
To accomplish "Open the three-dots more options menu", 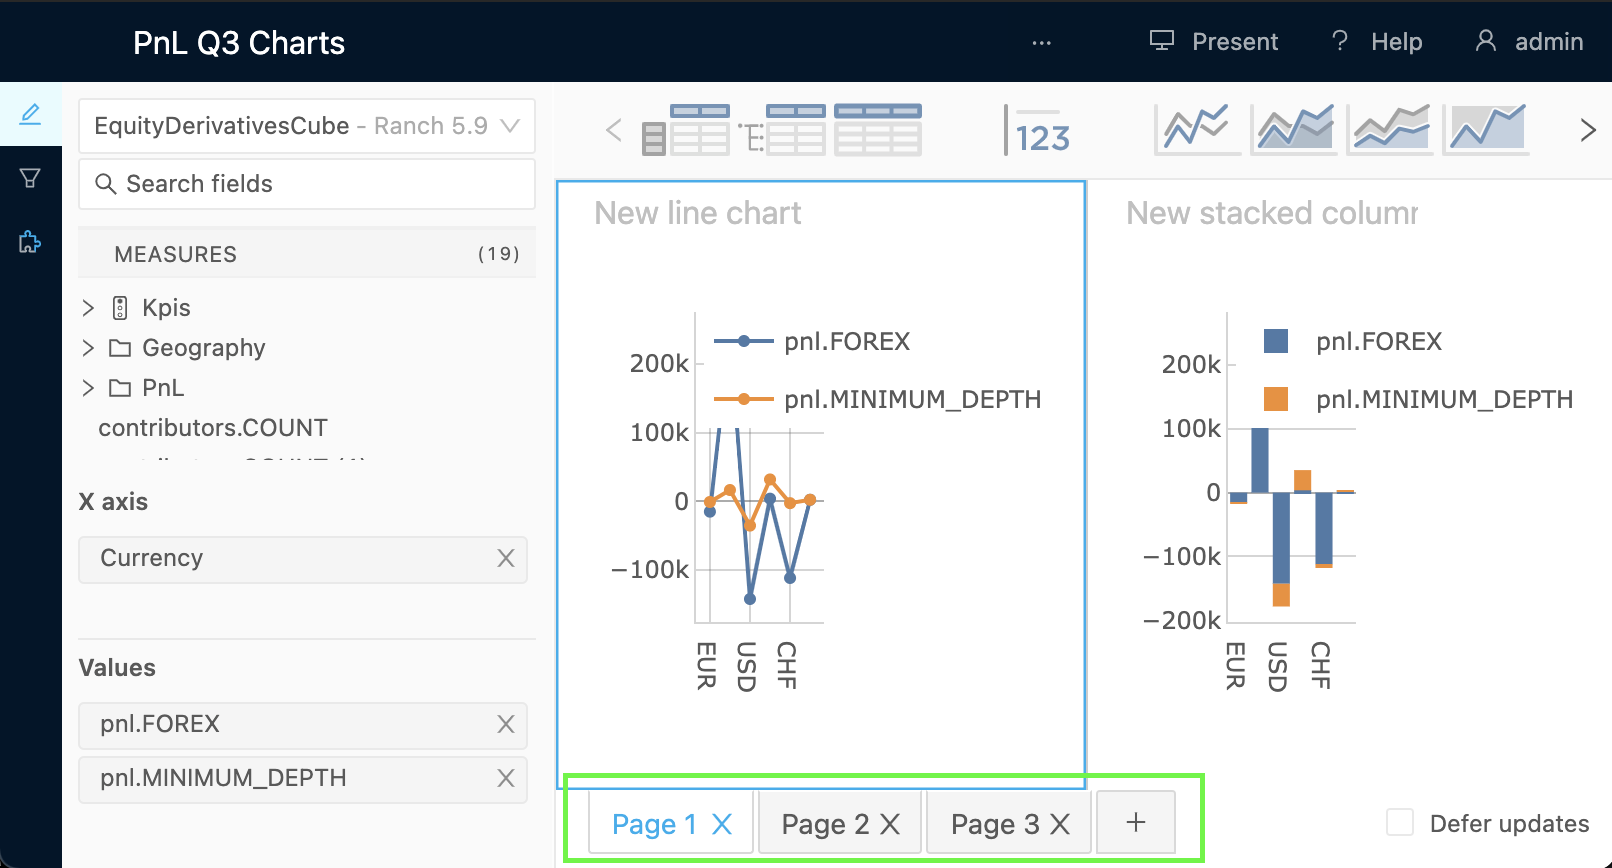I will (1042, 42).
